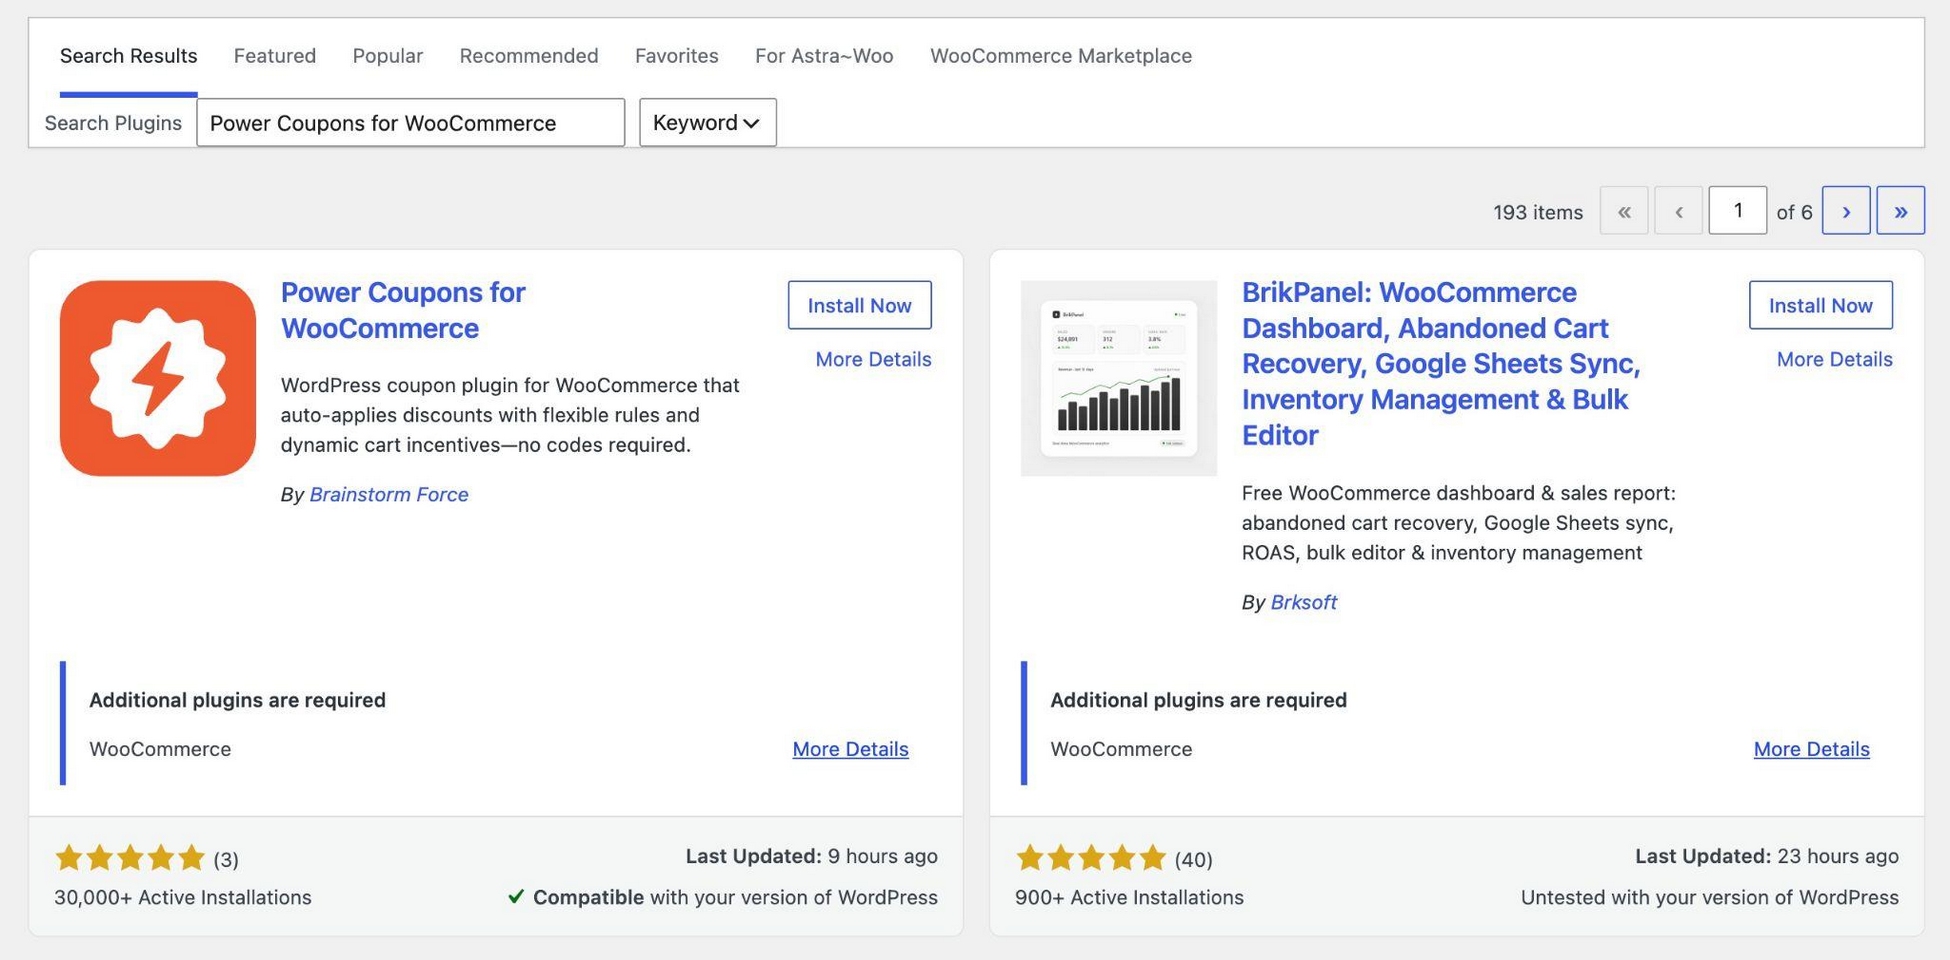1950x960 pixels.
Task: Click the green compatibility checkmark
Action: click(x=516, y=897)
